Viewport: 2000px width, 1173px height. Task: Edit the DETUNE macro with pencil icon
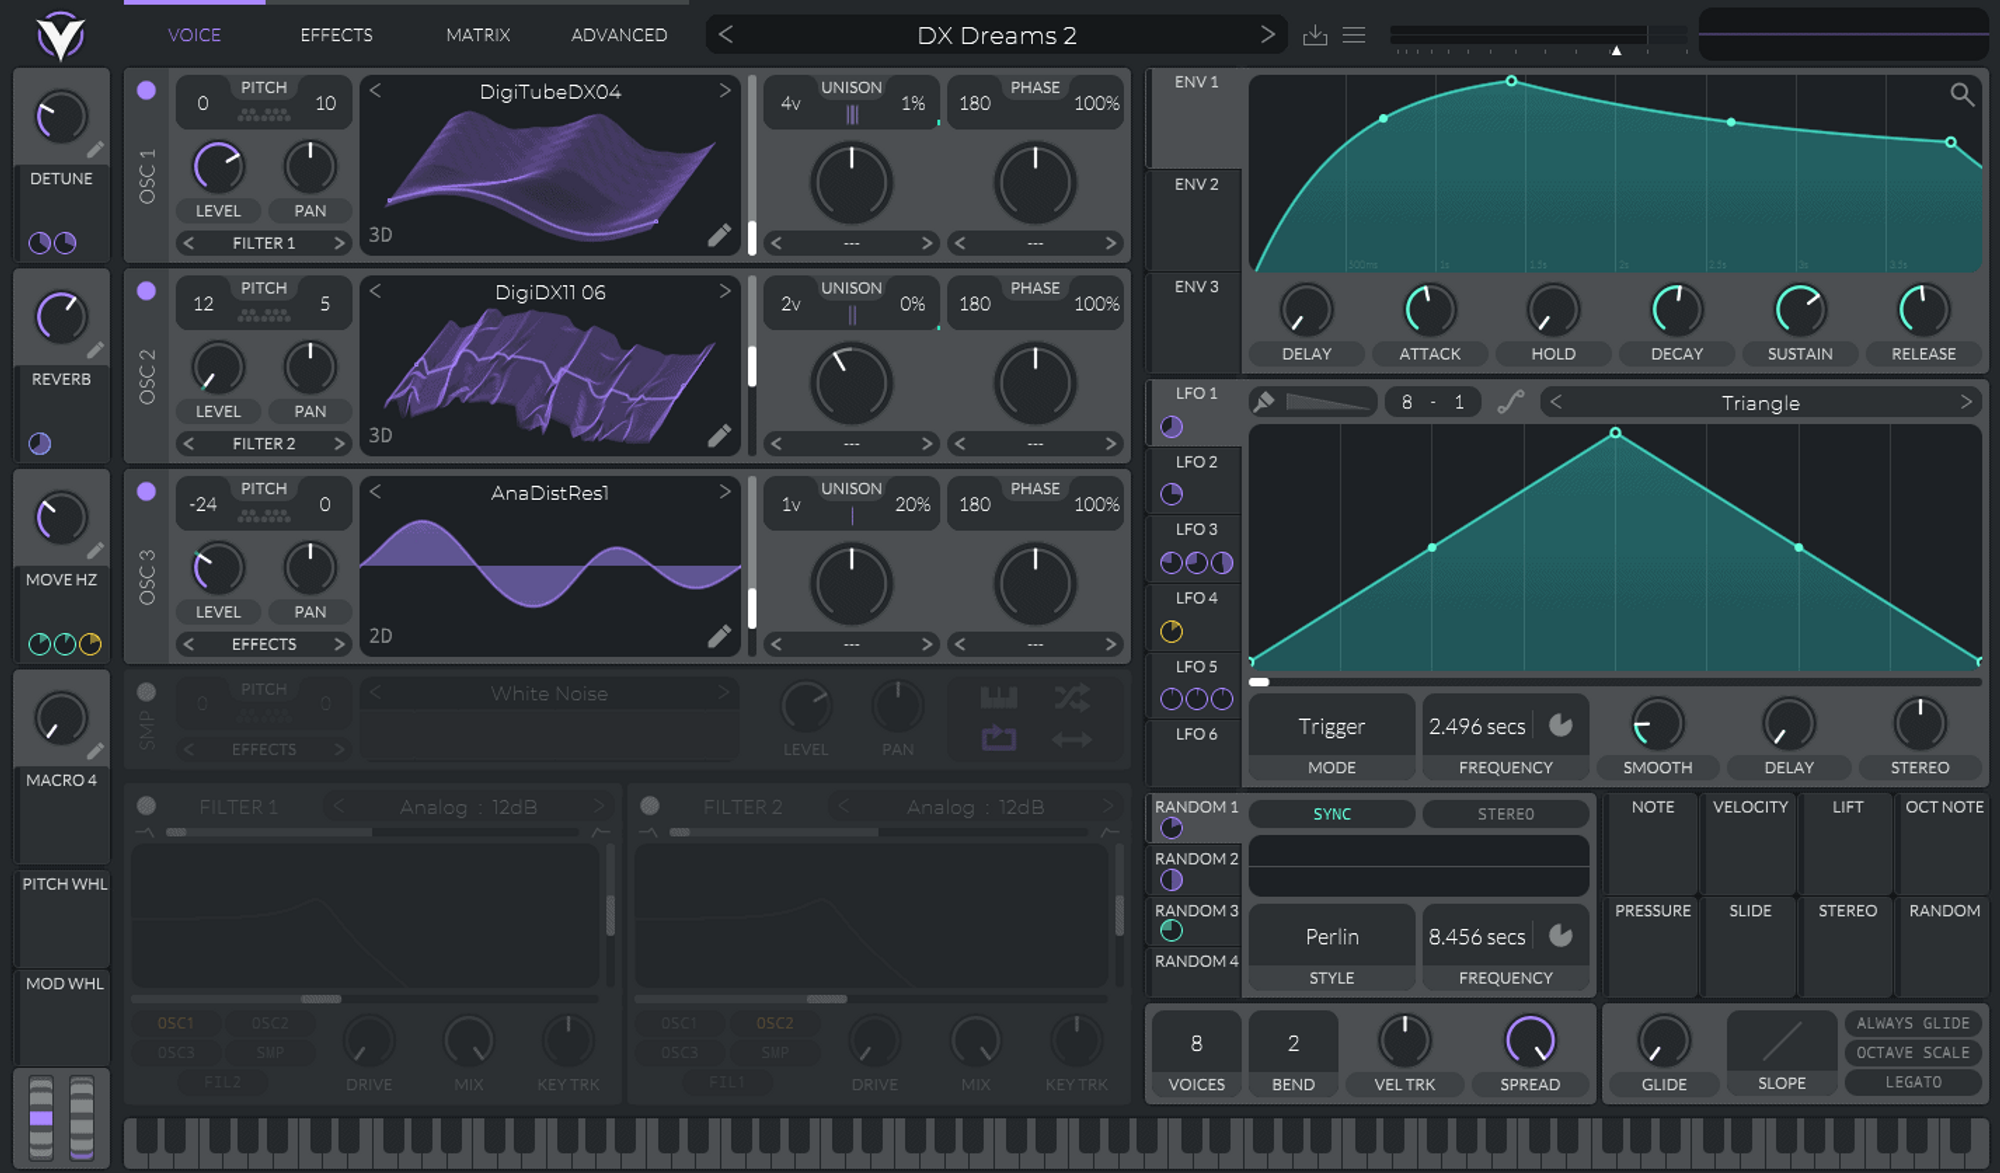click(x=95, y=150)
